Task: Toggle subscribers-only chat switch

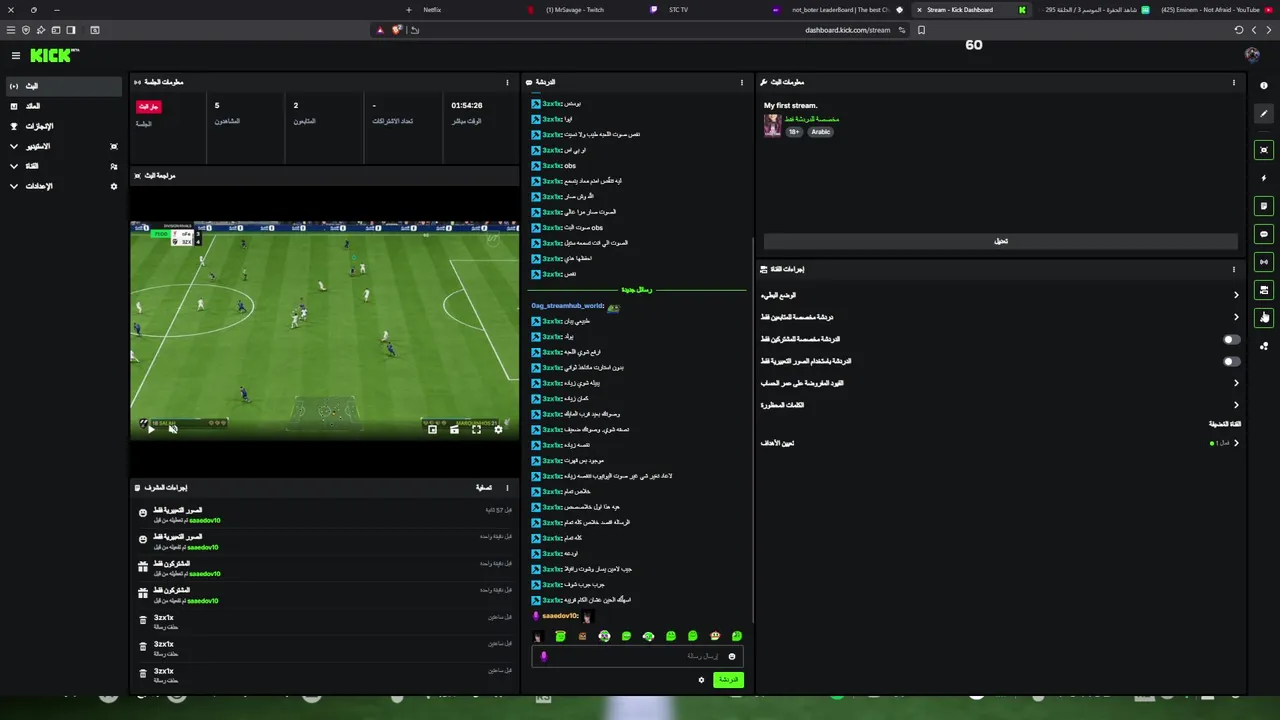Action: pos(1232,339)
